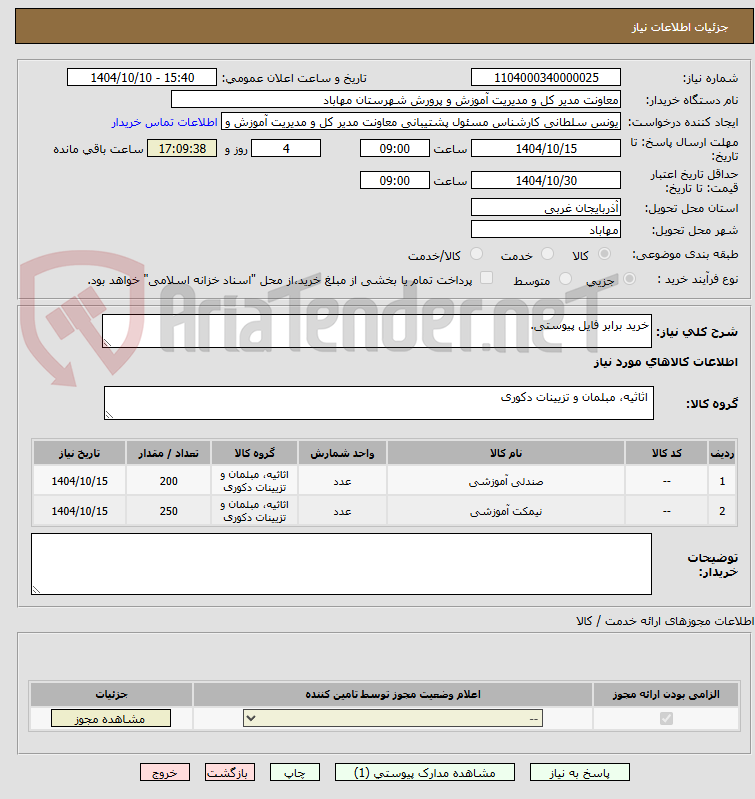Click the توضیحات خریدار text area
The image size is (755, 799).
341,564
